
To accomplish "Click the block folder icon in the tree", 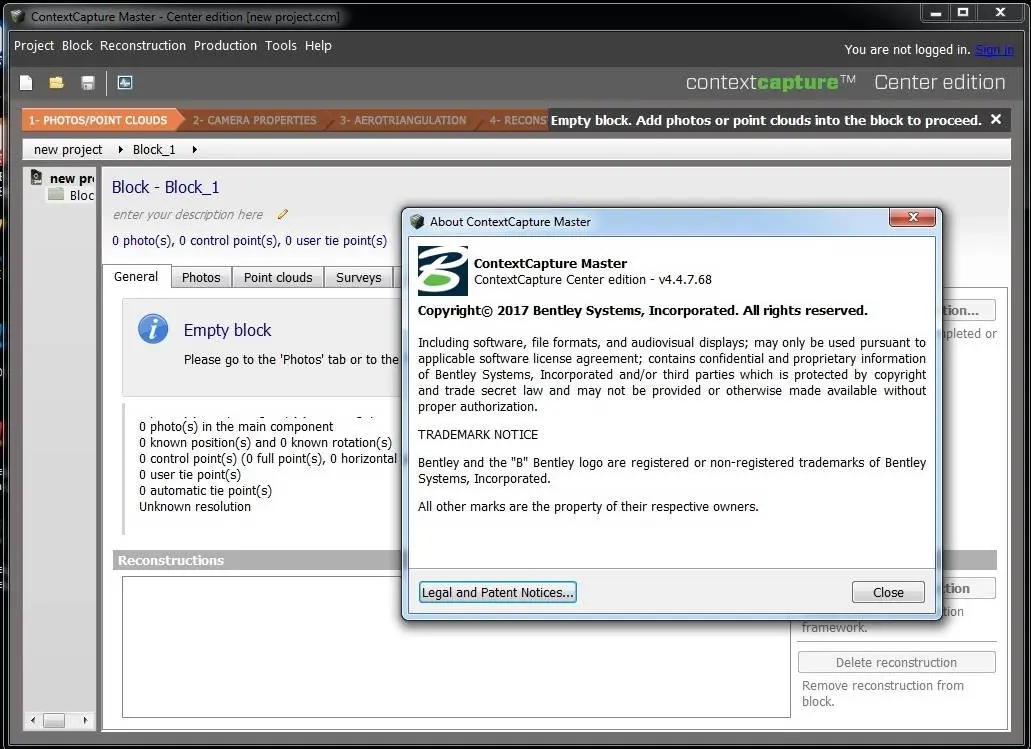I will [57, 195].
